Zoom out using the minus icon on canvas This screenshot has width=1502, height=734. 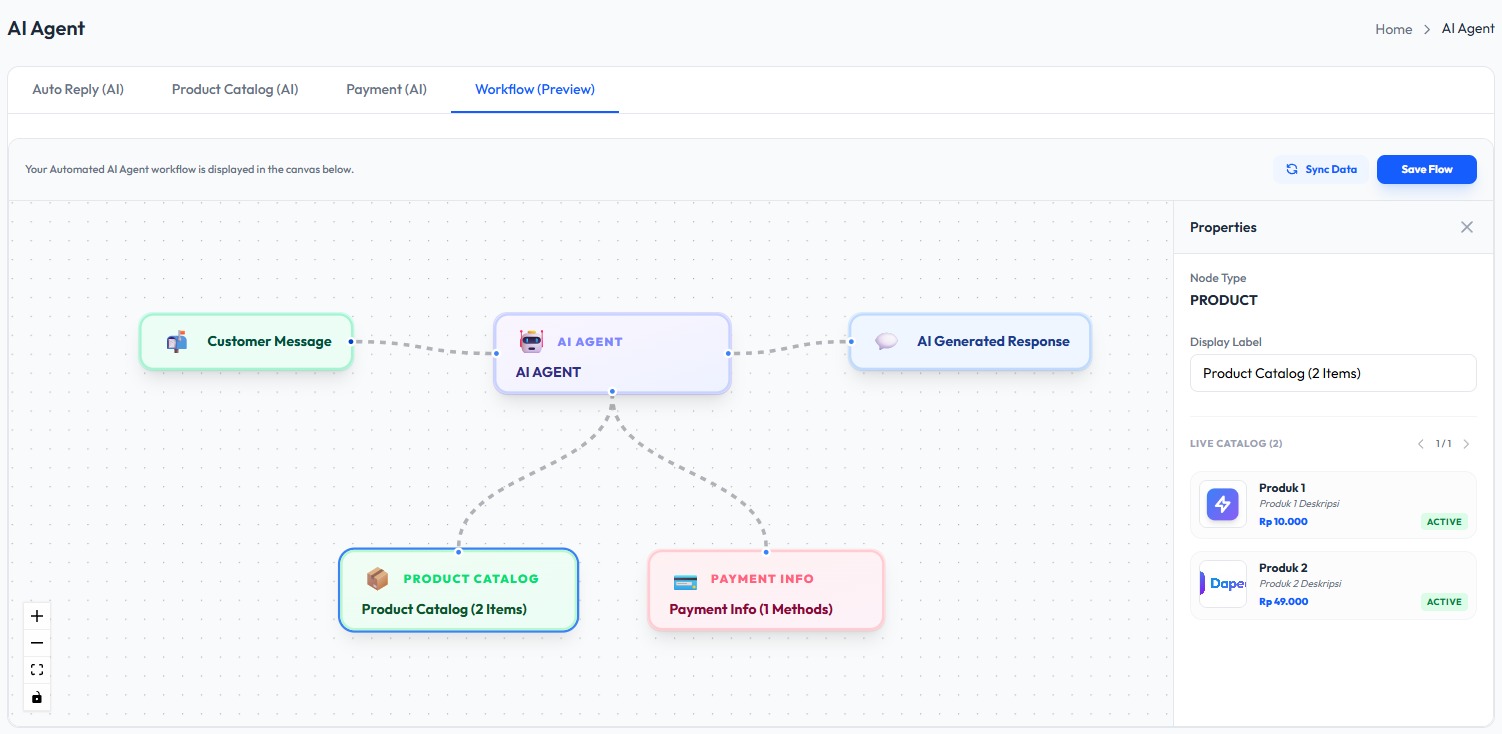36,643
